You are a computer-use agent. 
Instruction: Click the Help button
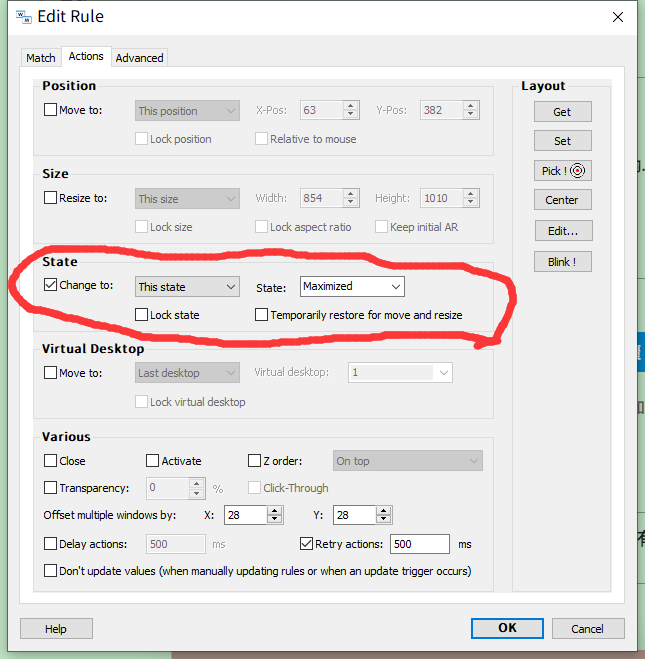56,628
